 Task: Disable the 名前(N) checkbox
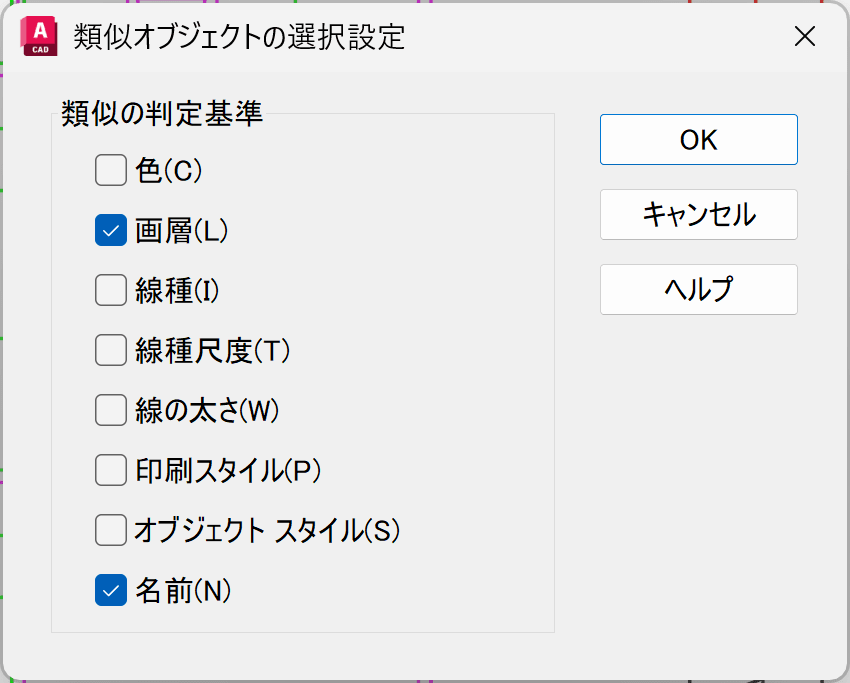110,591
